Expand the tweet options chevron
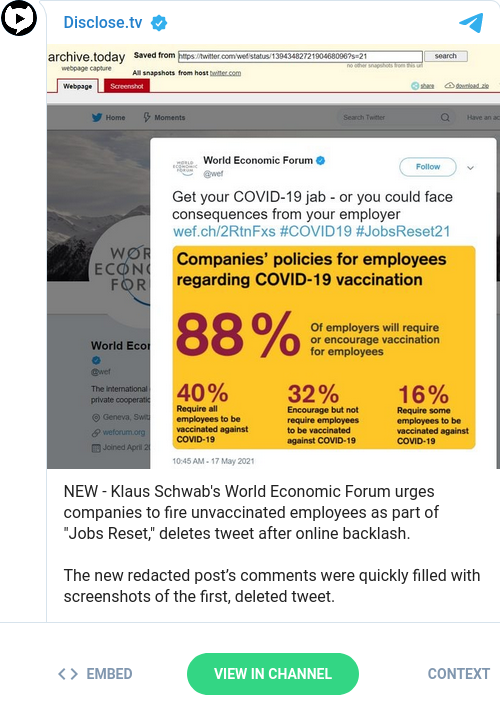The width and height of the screenshot is (500, 728). point(470,168)
